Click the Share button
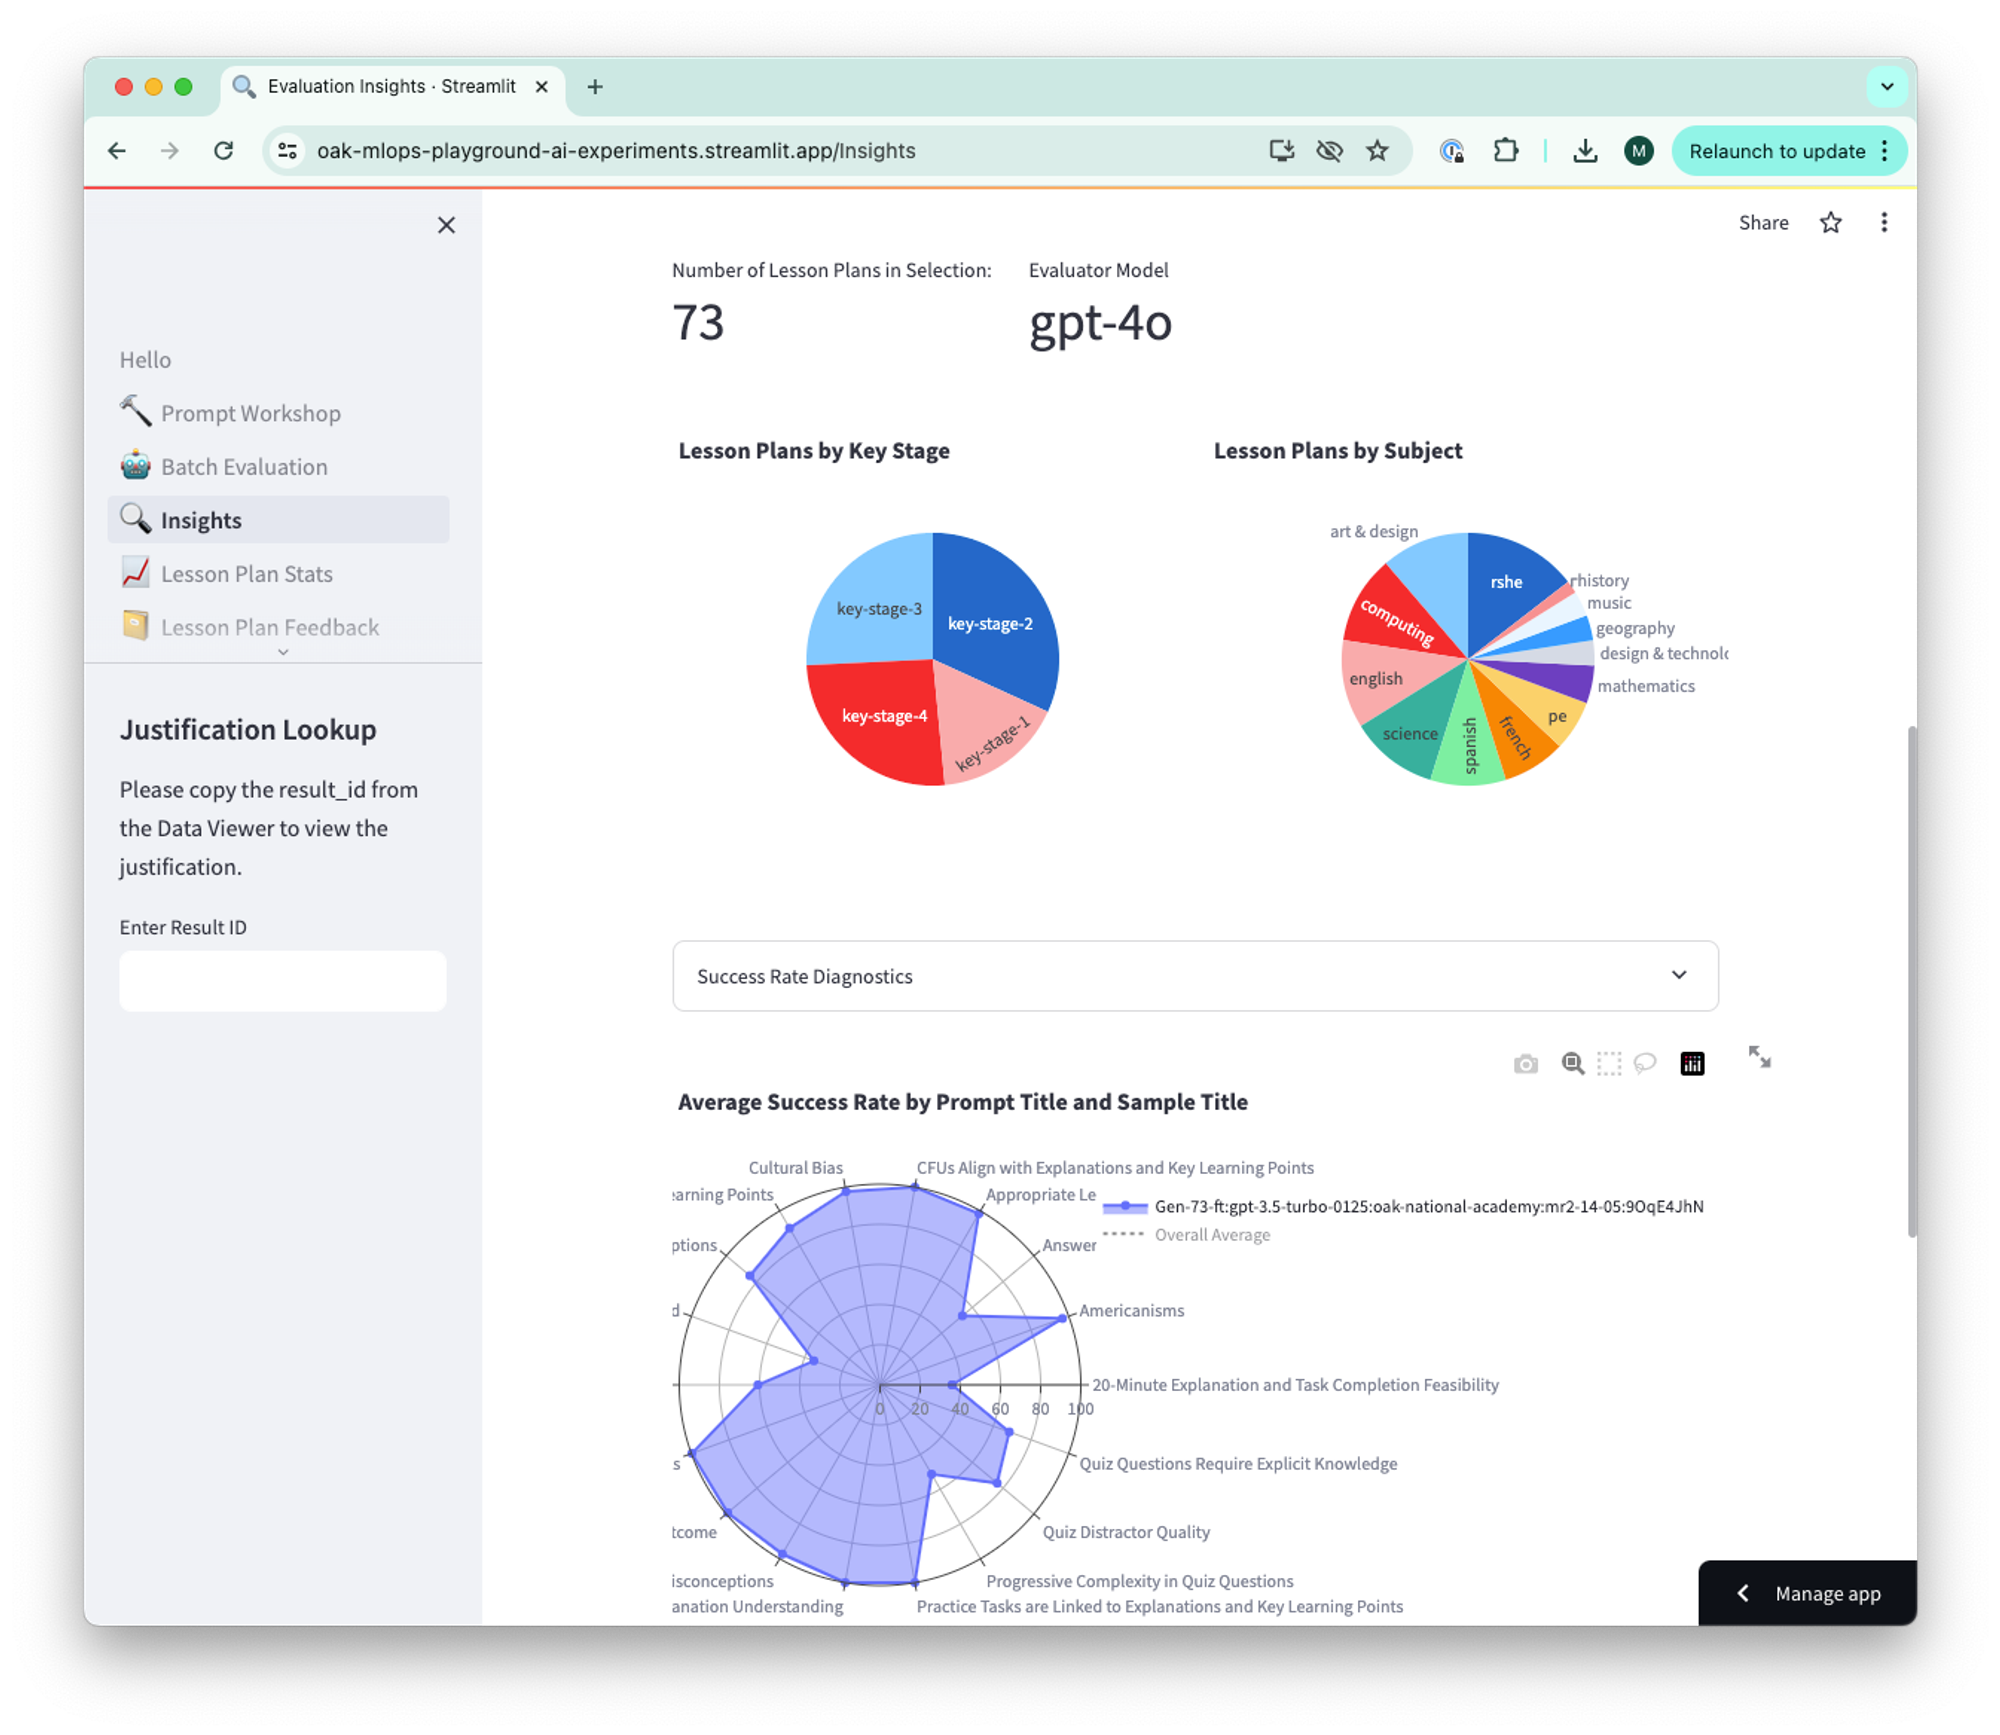2000x1735 pixels. (1763, 223)
